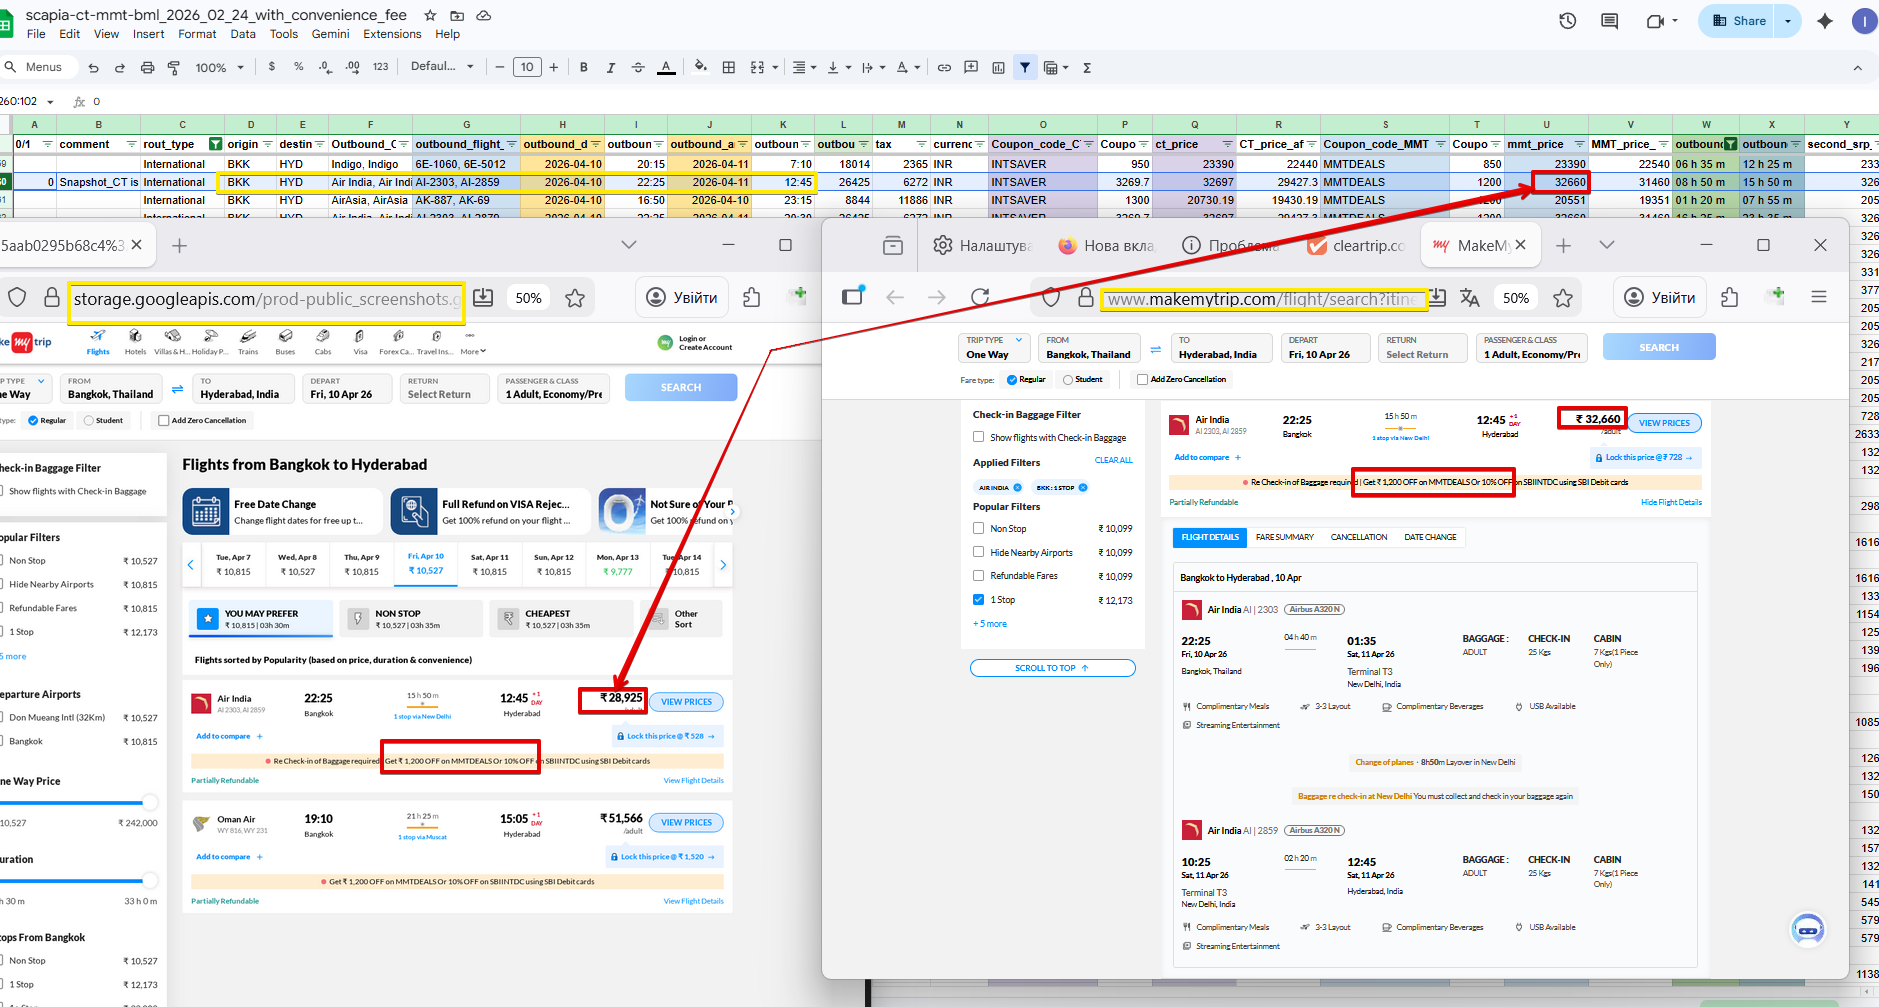The width and height of the screenshot is (1879, 1007).
Task: Click the font size input field
Action: coord(527,67)
